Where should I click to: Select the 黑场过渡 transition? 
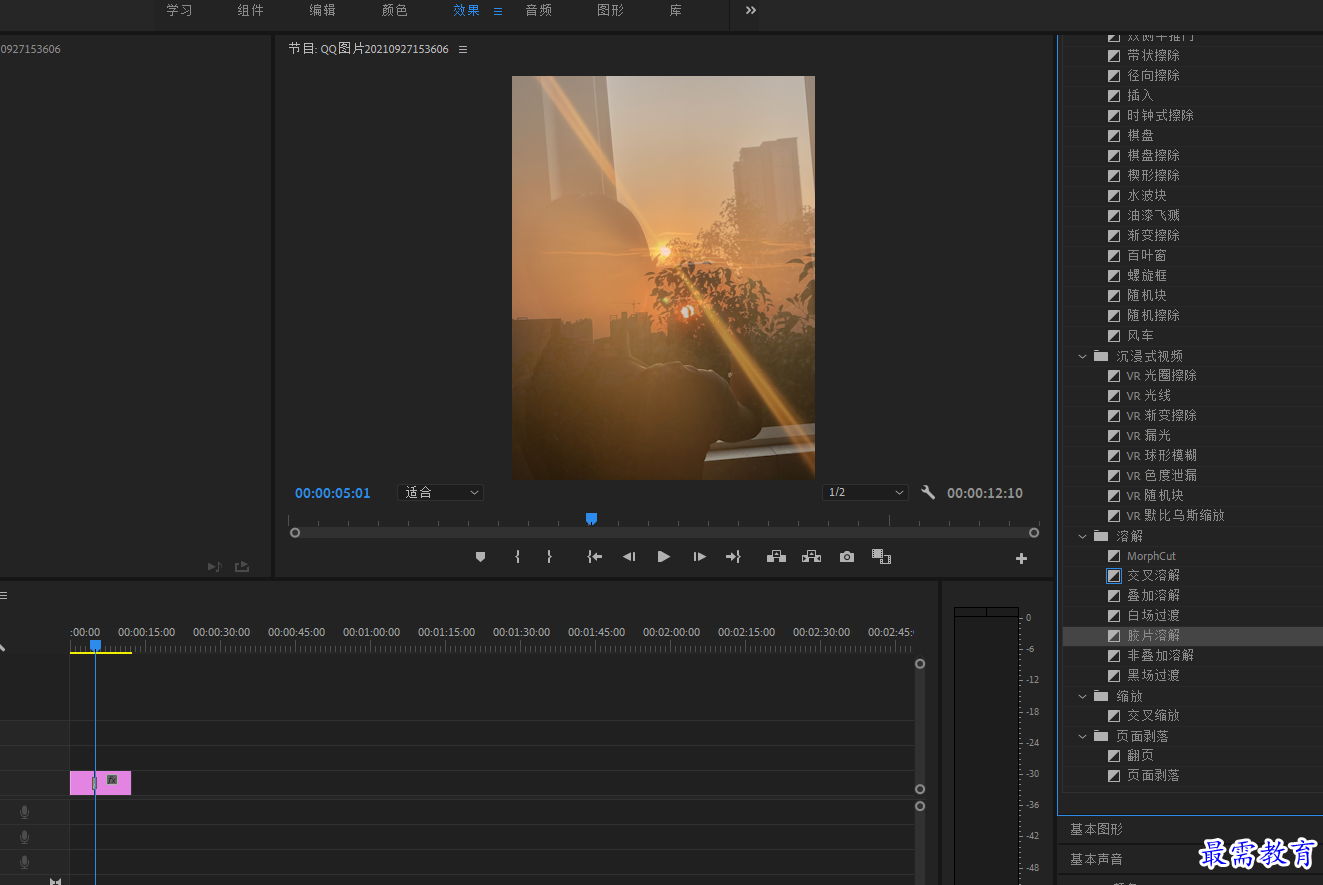click(x=1154, y=676)
